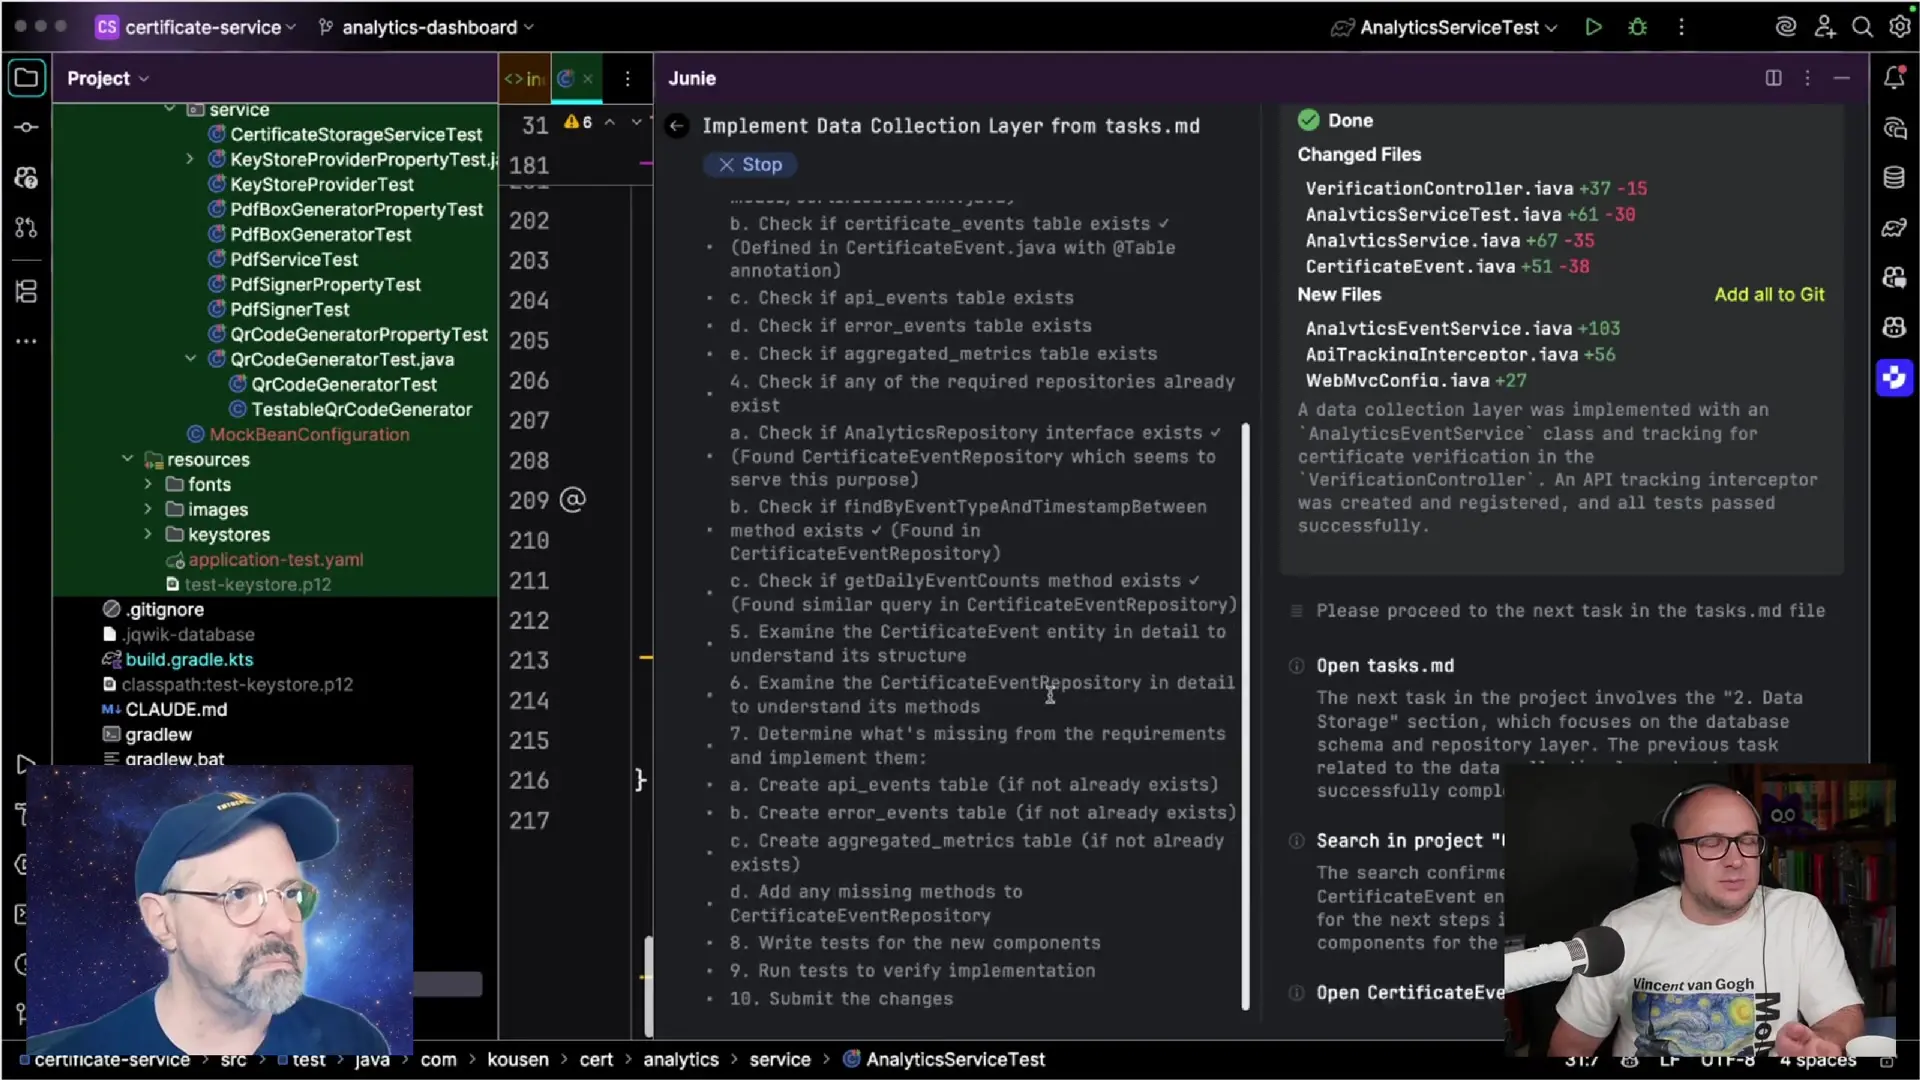Viewport: 1920px width, 1080px height.
Task: Click AnalyticsServiceTest breadcrumb entry
Action: click(x=944, y=1060)
